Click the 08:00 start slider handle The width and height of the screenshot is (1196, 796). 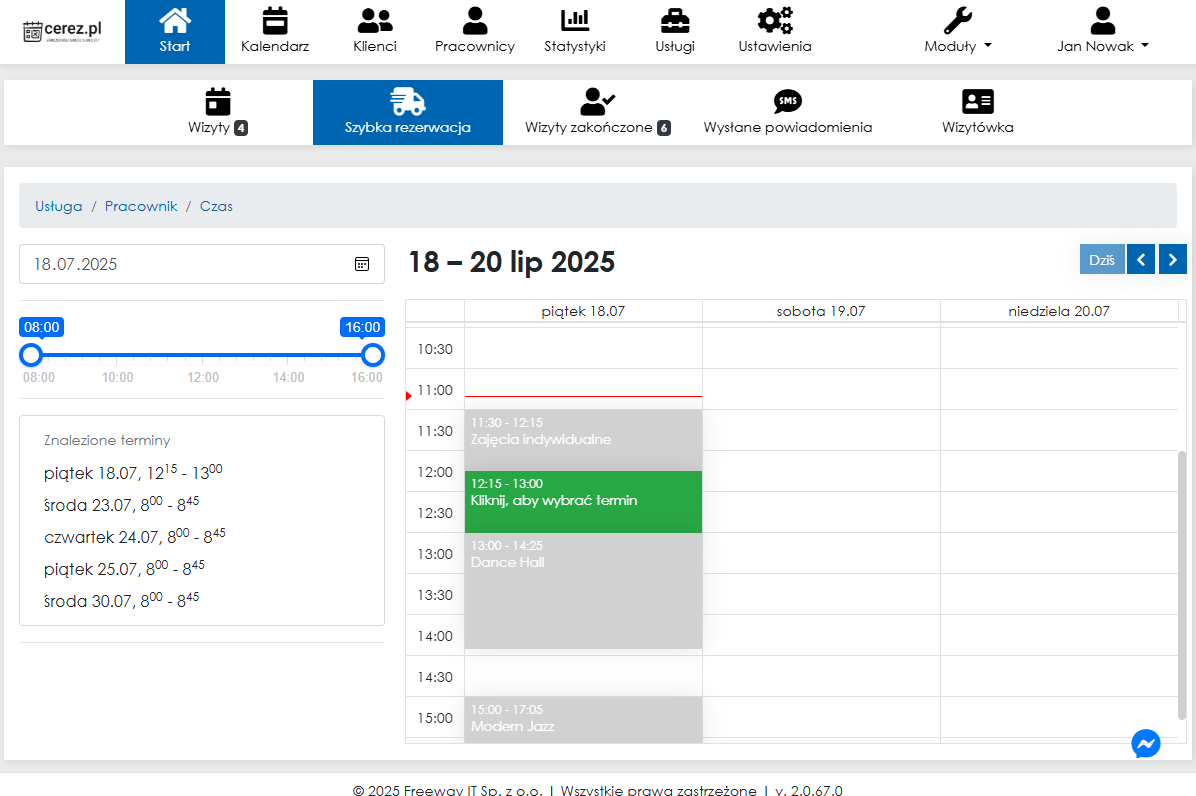pos(32,355)
